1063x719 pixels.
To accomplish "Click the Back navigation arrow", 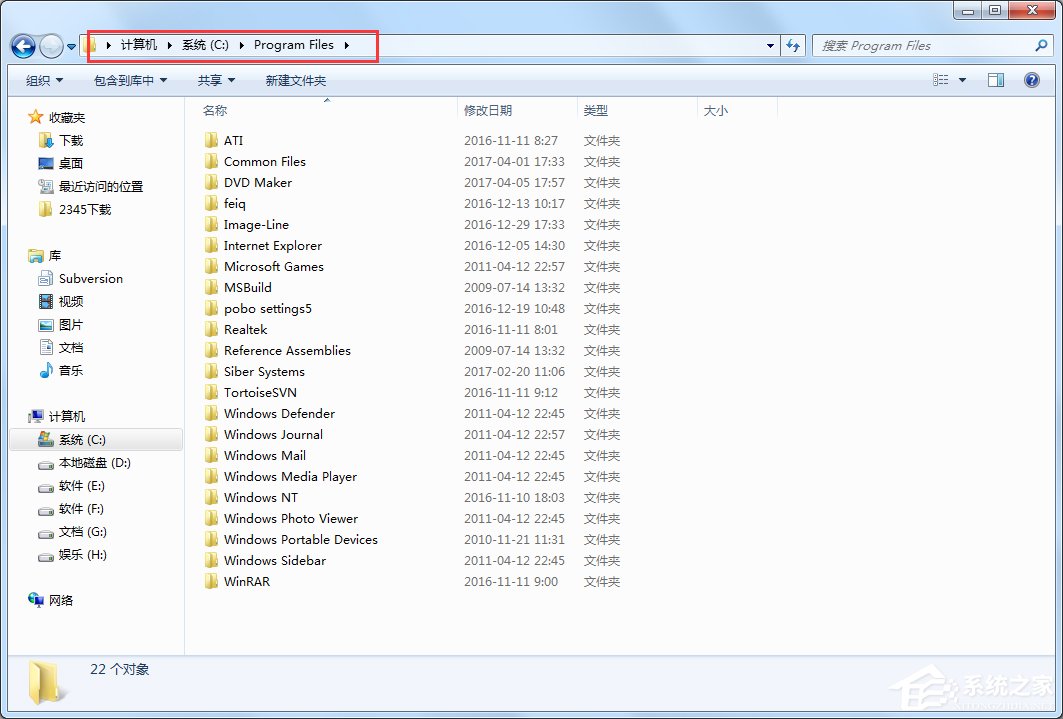I will pyautogui.click(x=22, y=46).
